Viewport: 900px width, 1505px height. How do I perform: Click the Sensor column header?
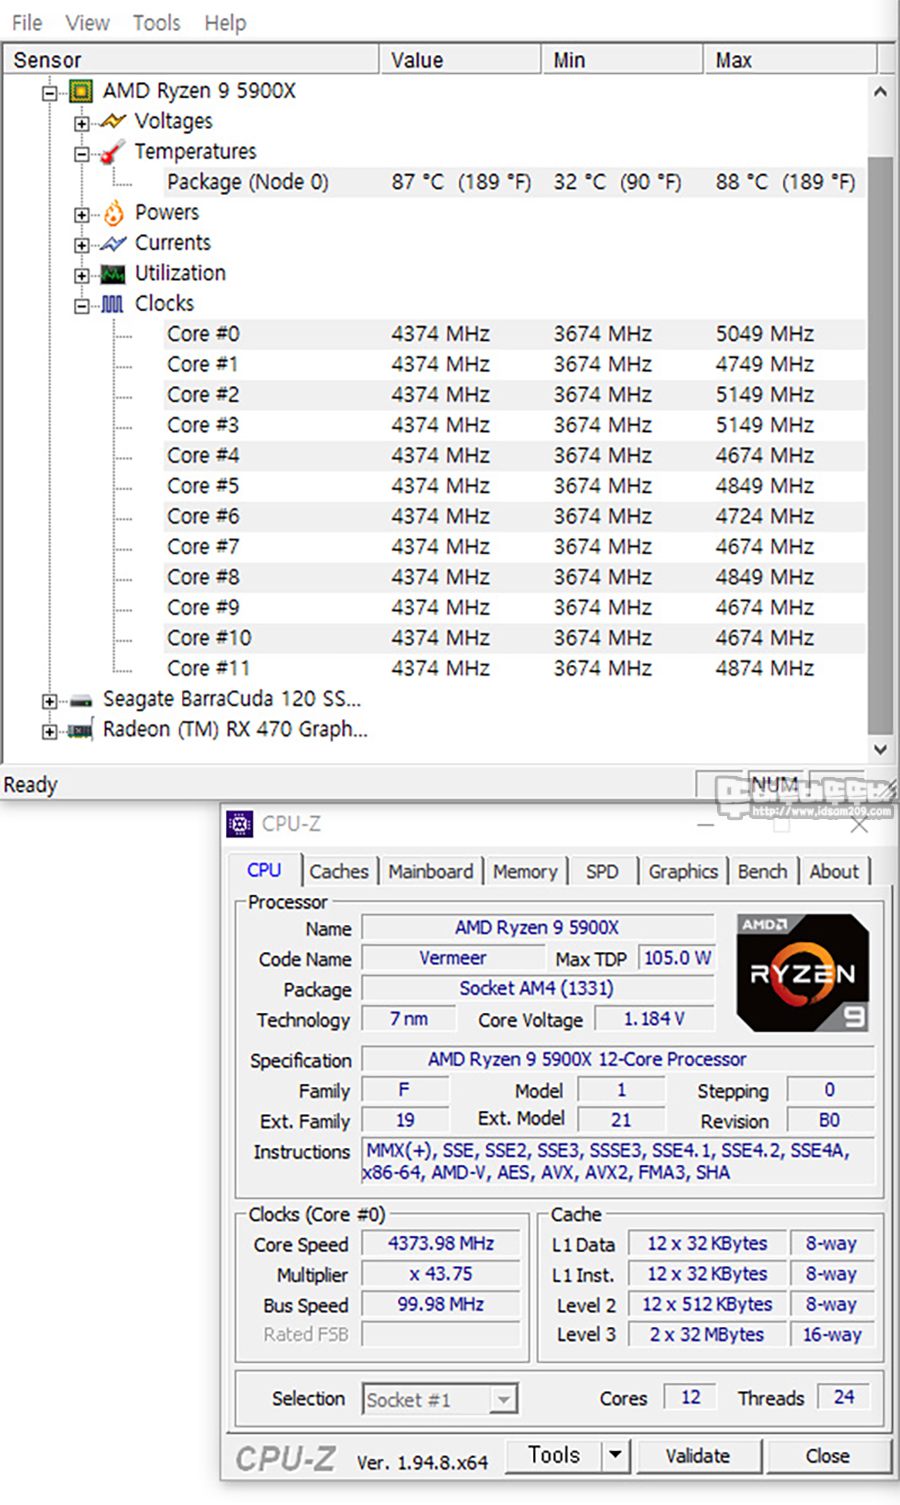point(191,60)
